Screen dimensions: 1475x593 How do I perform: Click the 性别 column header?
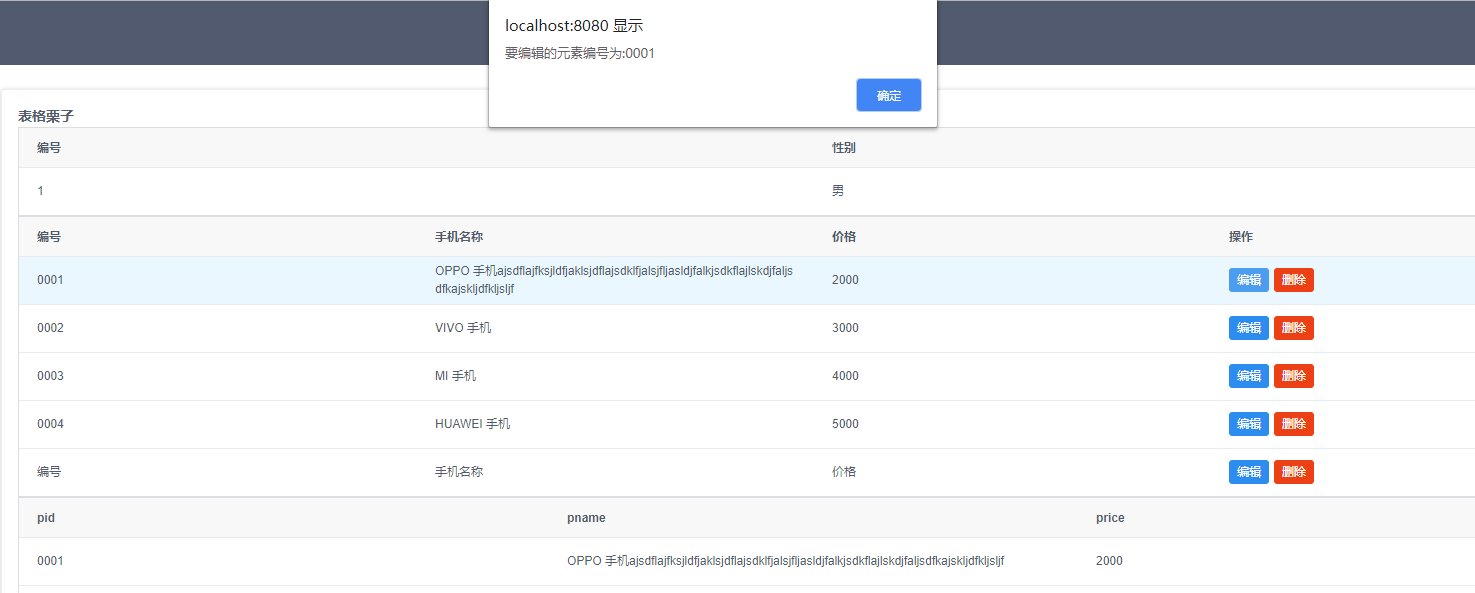pyautogui.click(x=844, y=148)
